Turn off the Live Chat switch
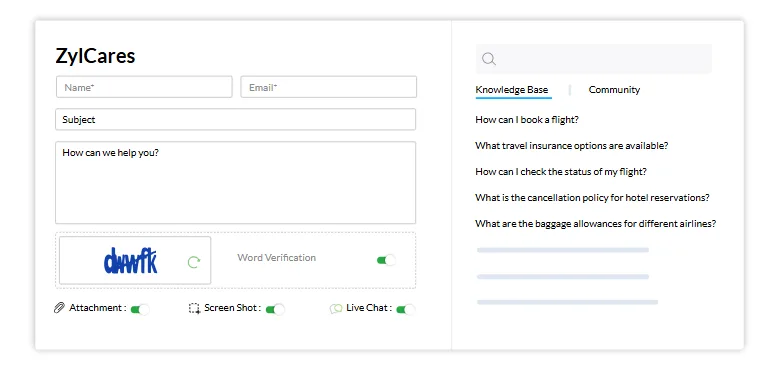The width and height of the screenshot is (774, 380). [406, 309]
